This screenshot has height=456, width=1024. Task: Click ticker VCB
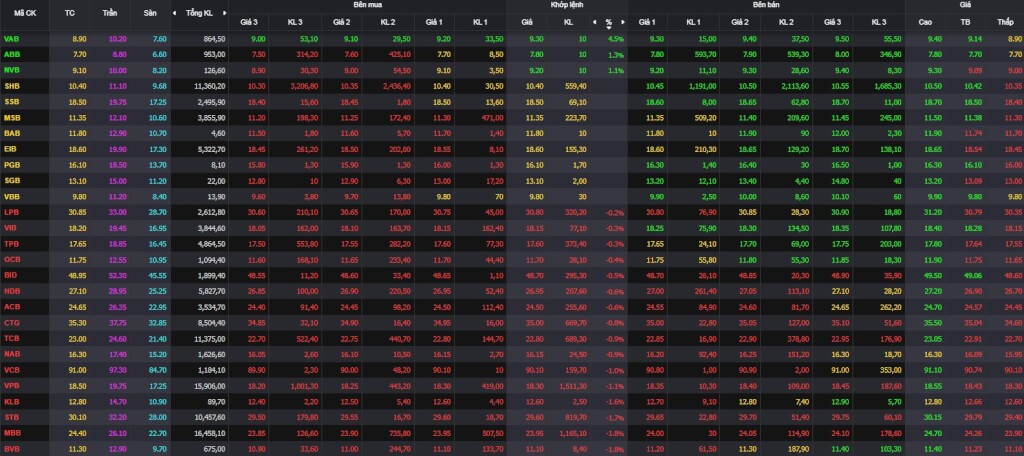12,370
